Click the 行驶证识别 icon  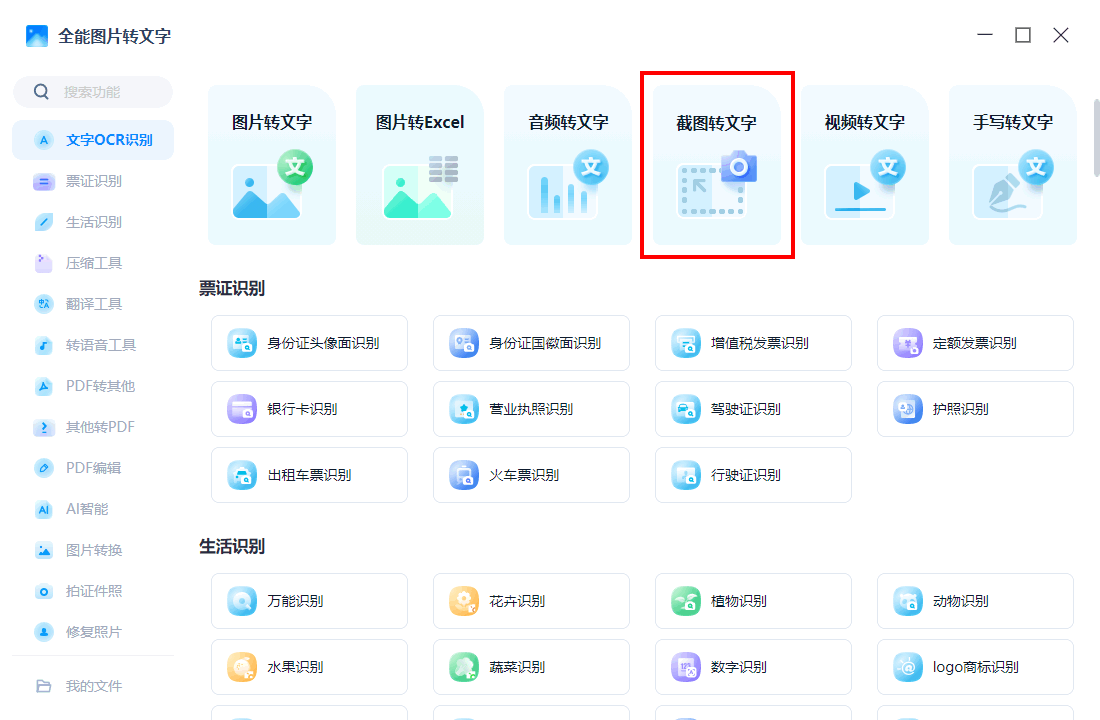[x=685, y=475]
